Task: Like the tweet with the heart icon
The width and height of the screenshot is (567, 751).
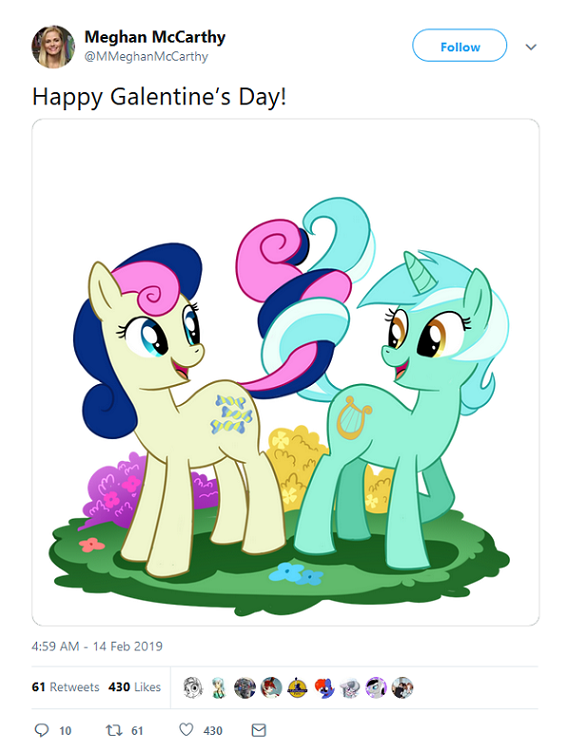Action: pos(186,729)
